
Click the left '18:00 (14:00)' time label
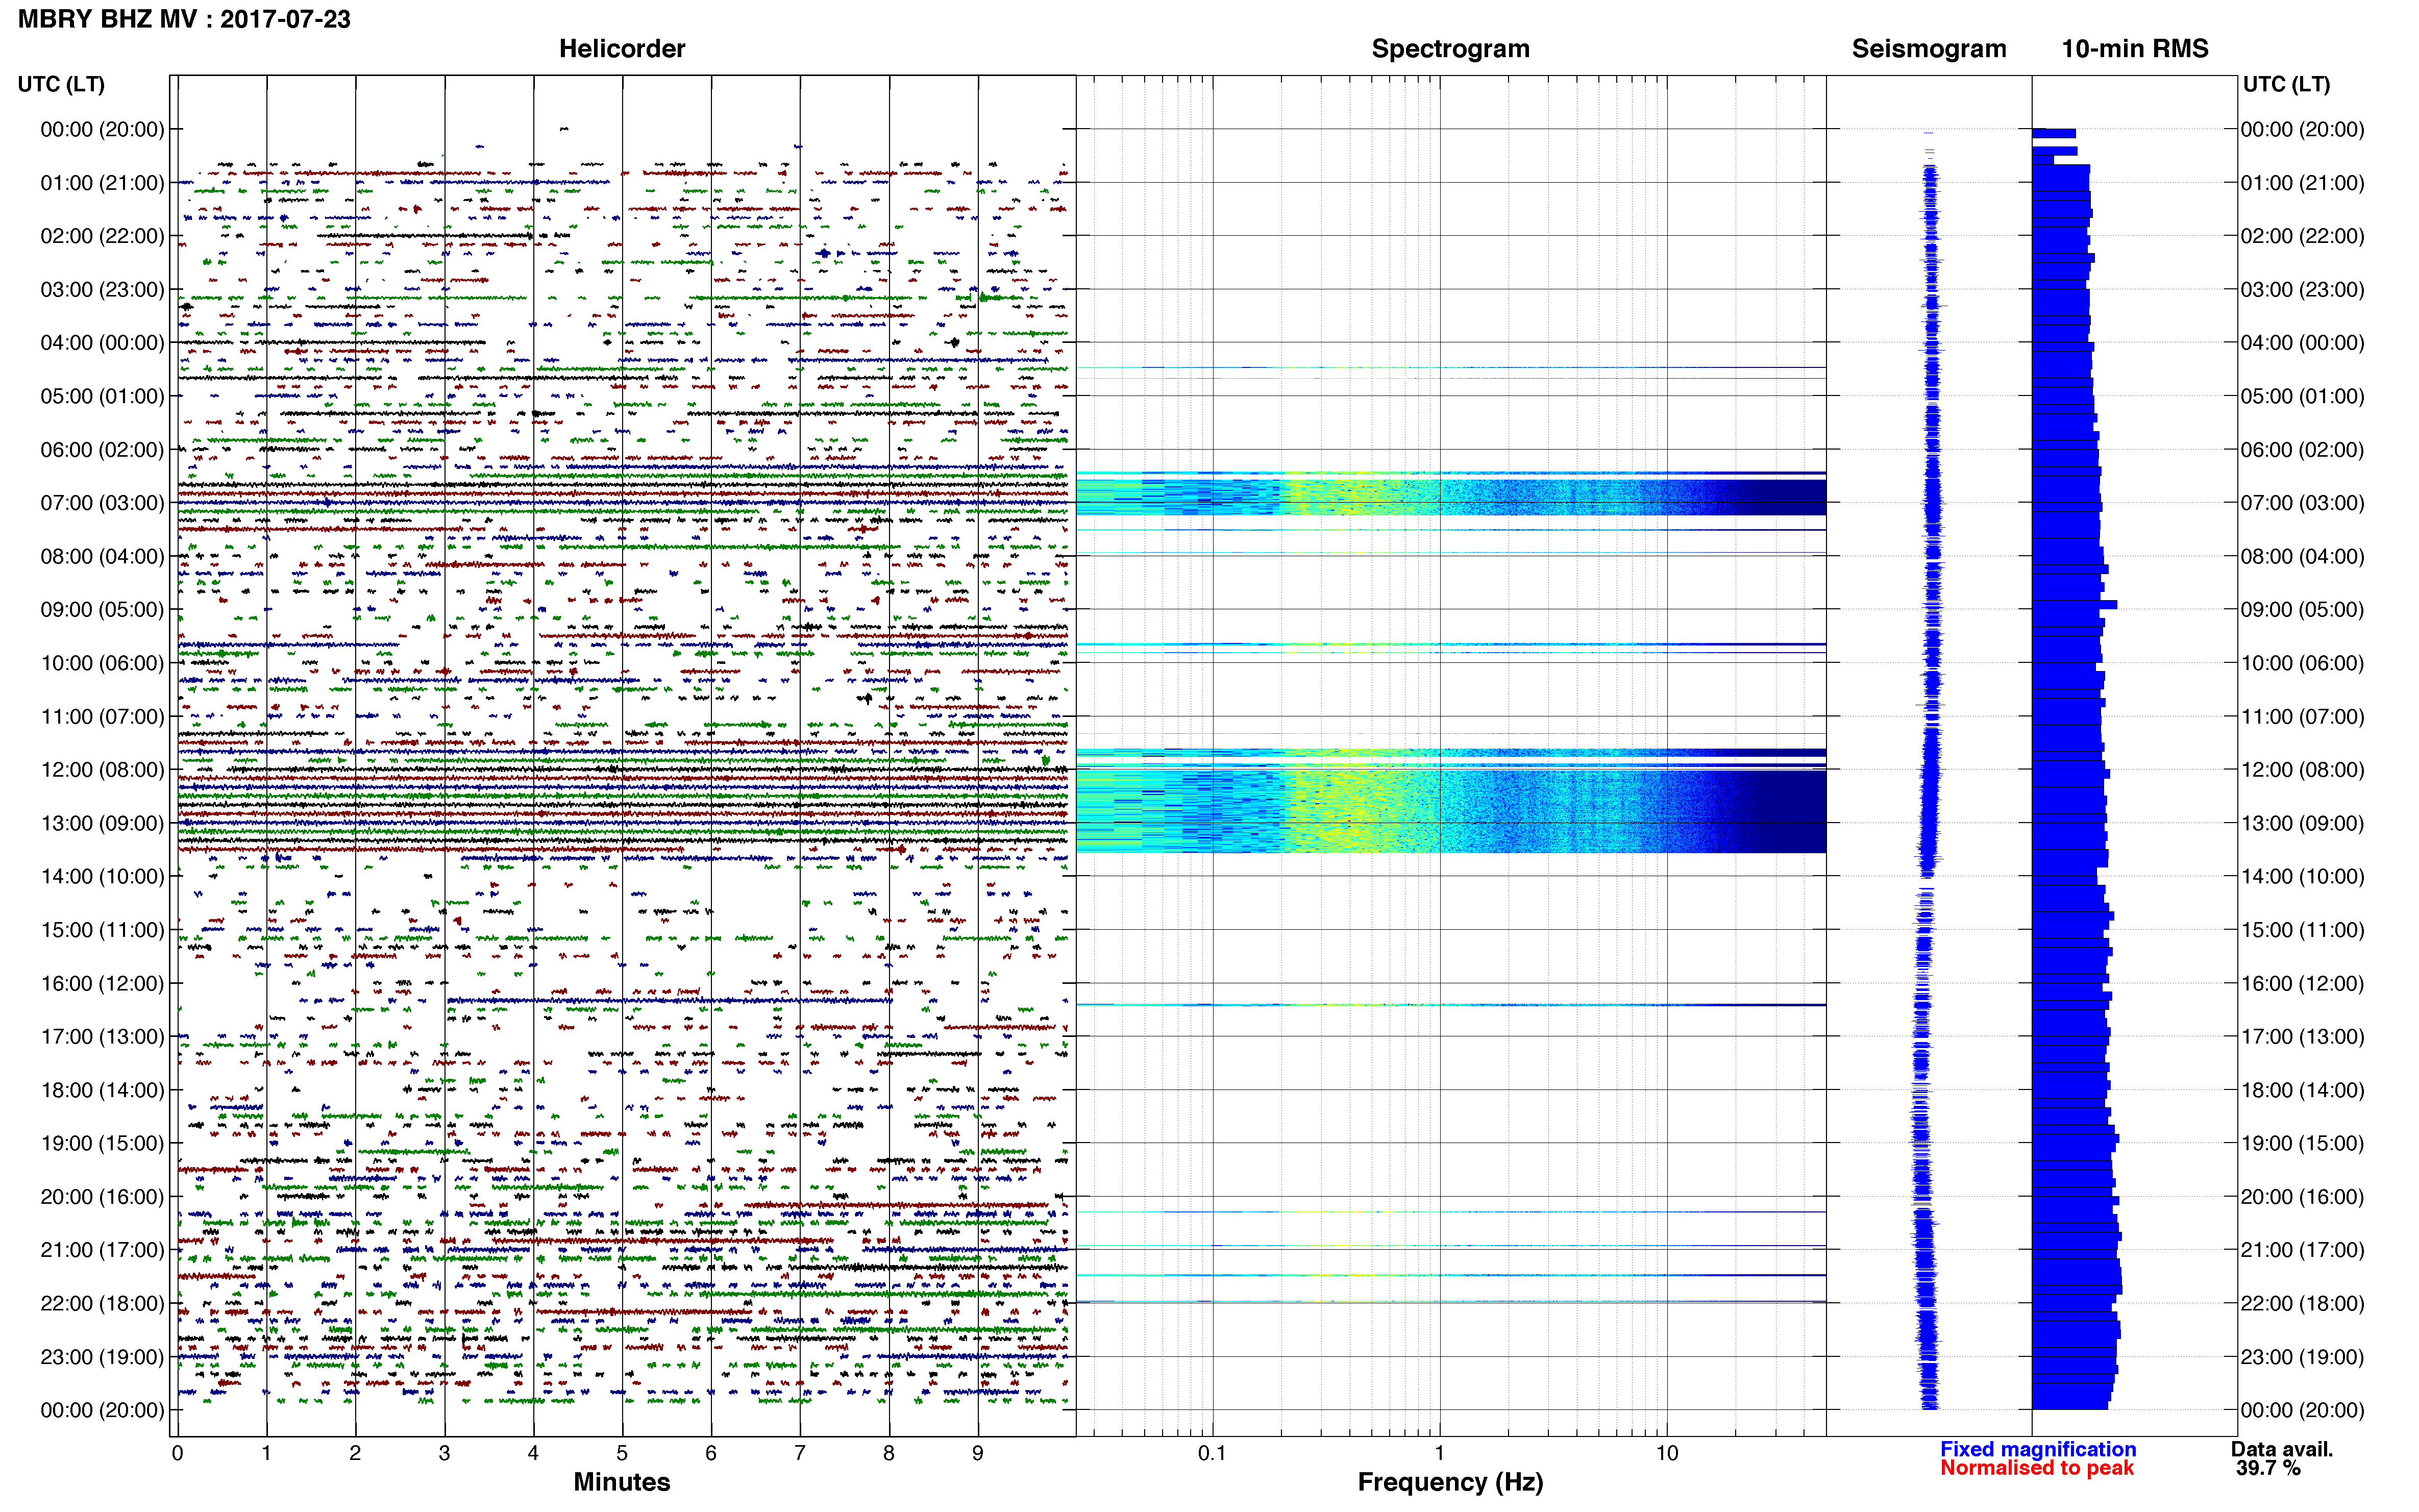coord(102,1090)
